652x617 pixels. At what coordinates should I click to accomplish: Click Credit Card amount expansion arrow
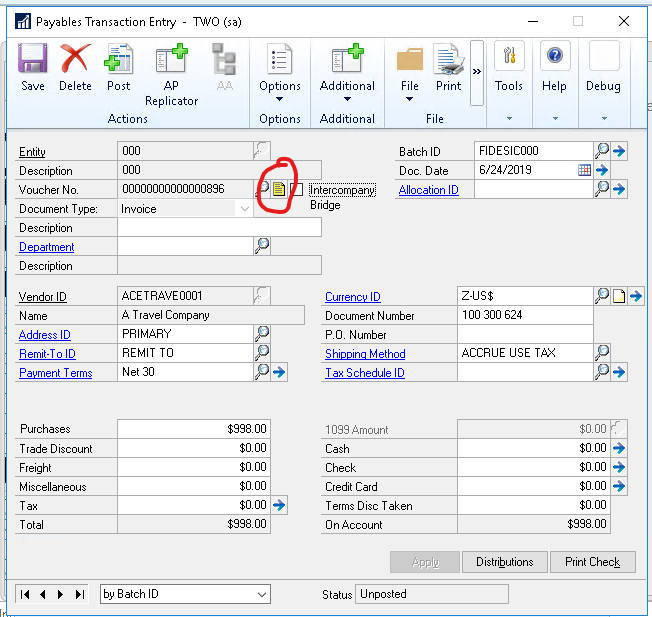(619, 486)
